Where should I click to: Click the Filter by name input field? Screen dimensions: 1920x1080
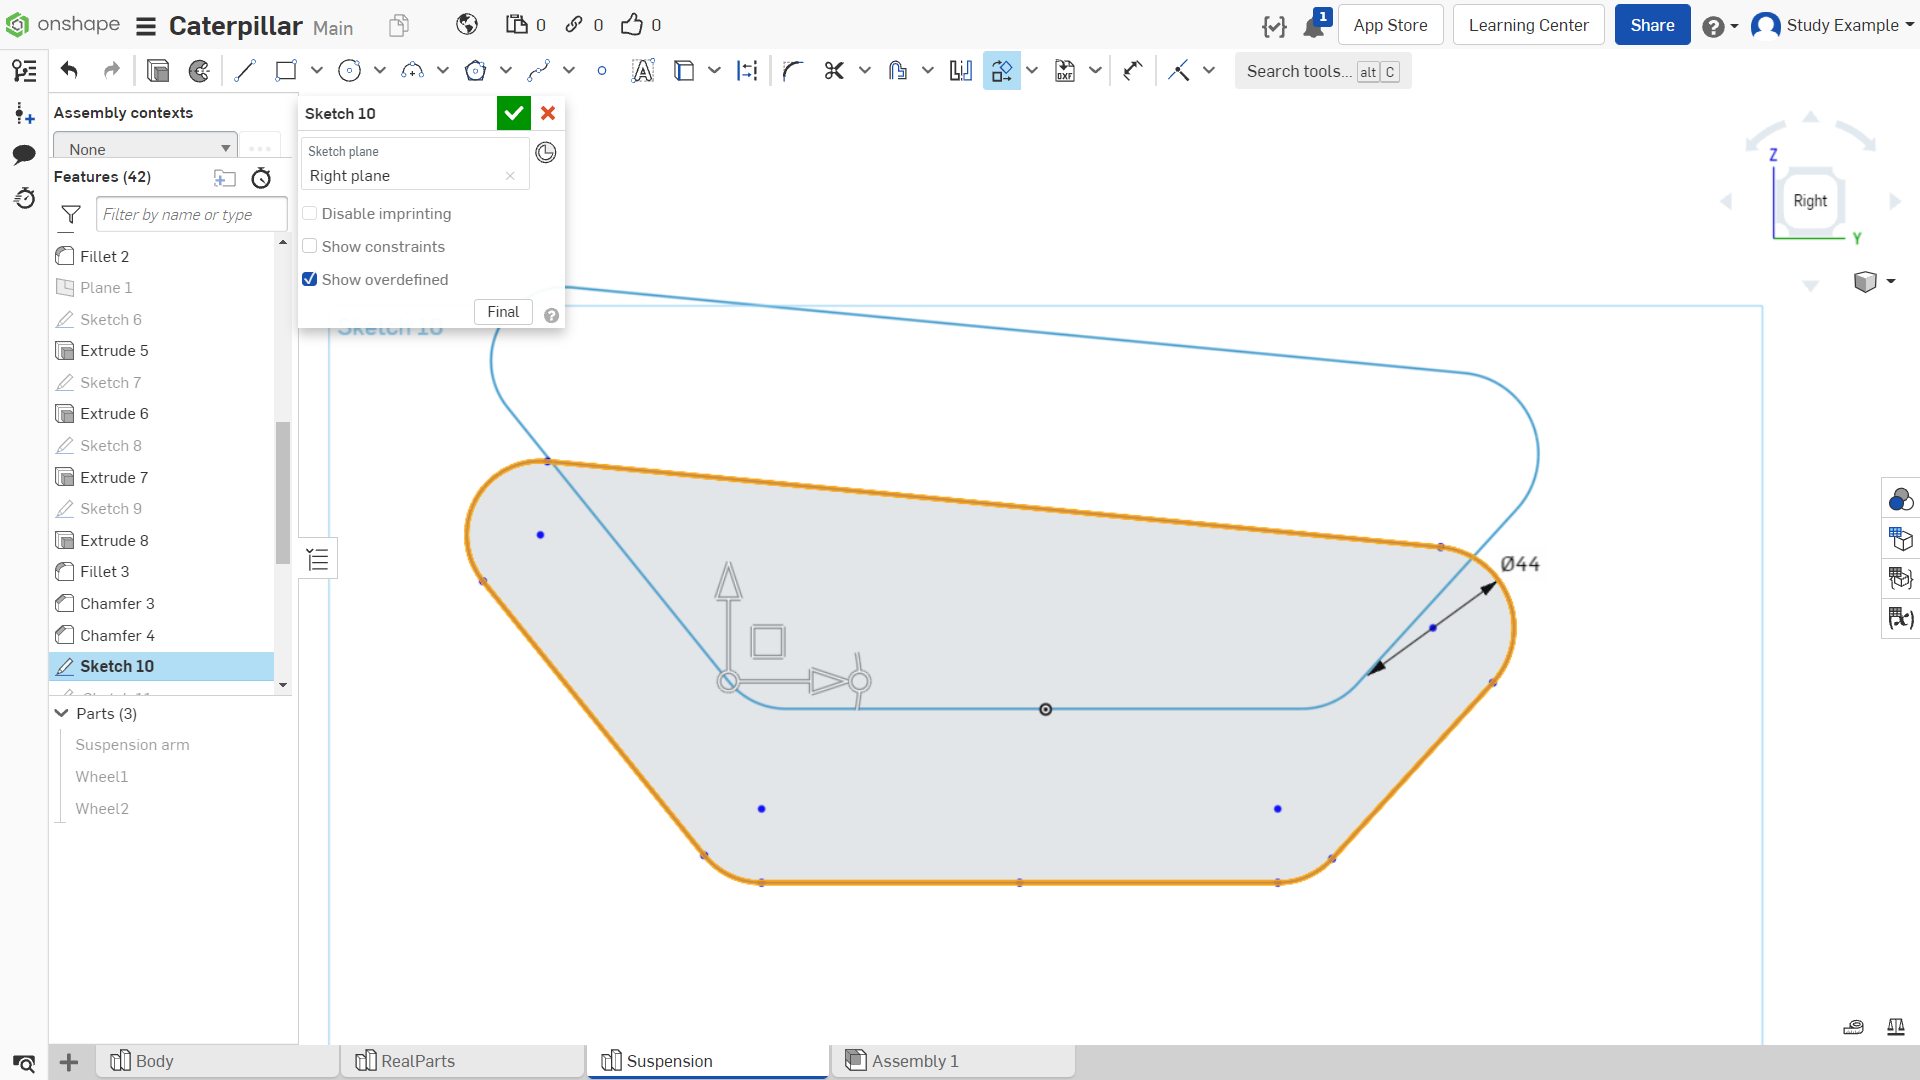192,215
